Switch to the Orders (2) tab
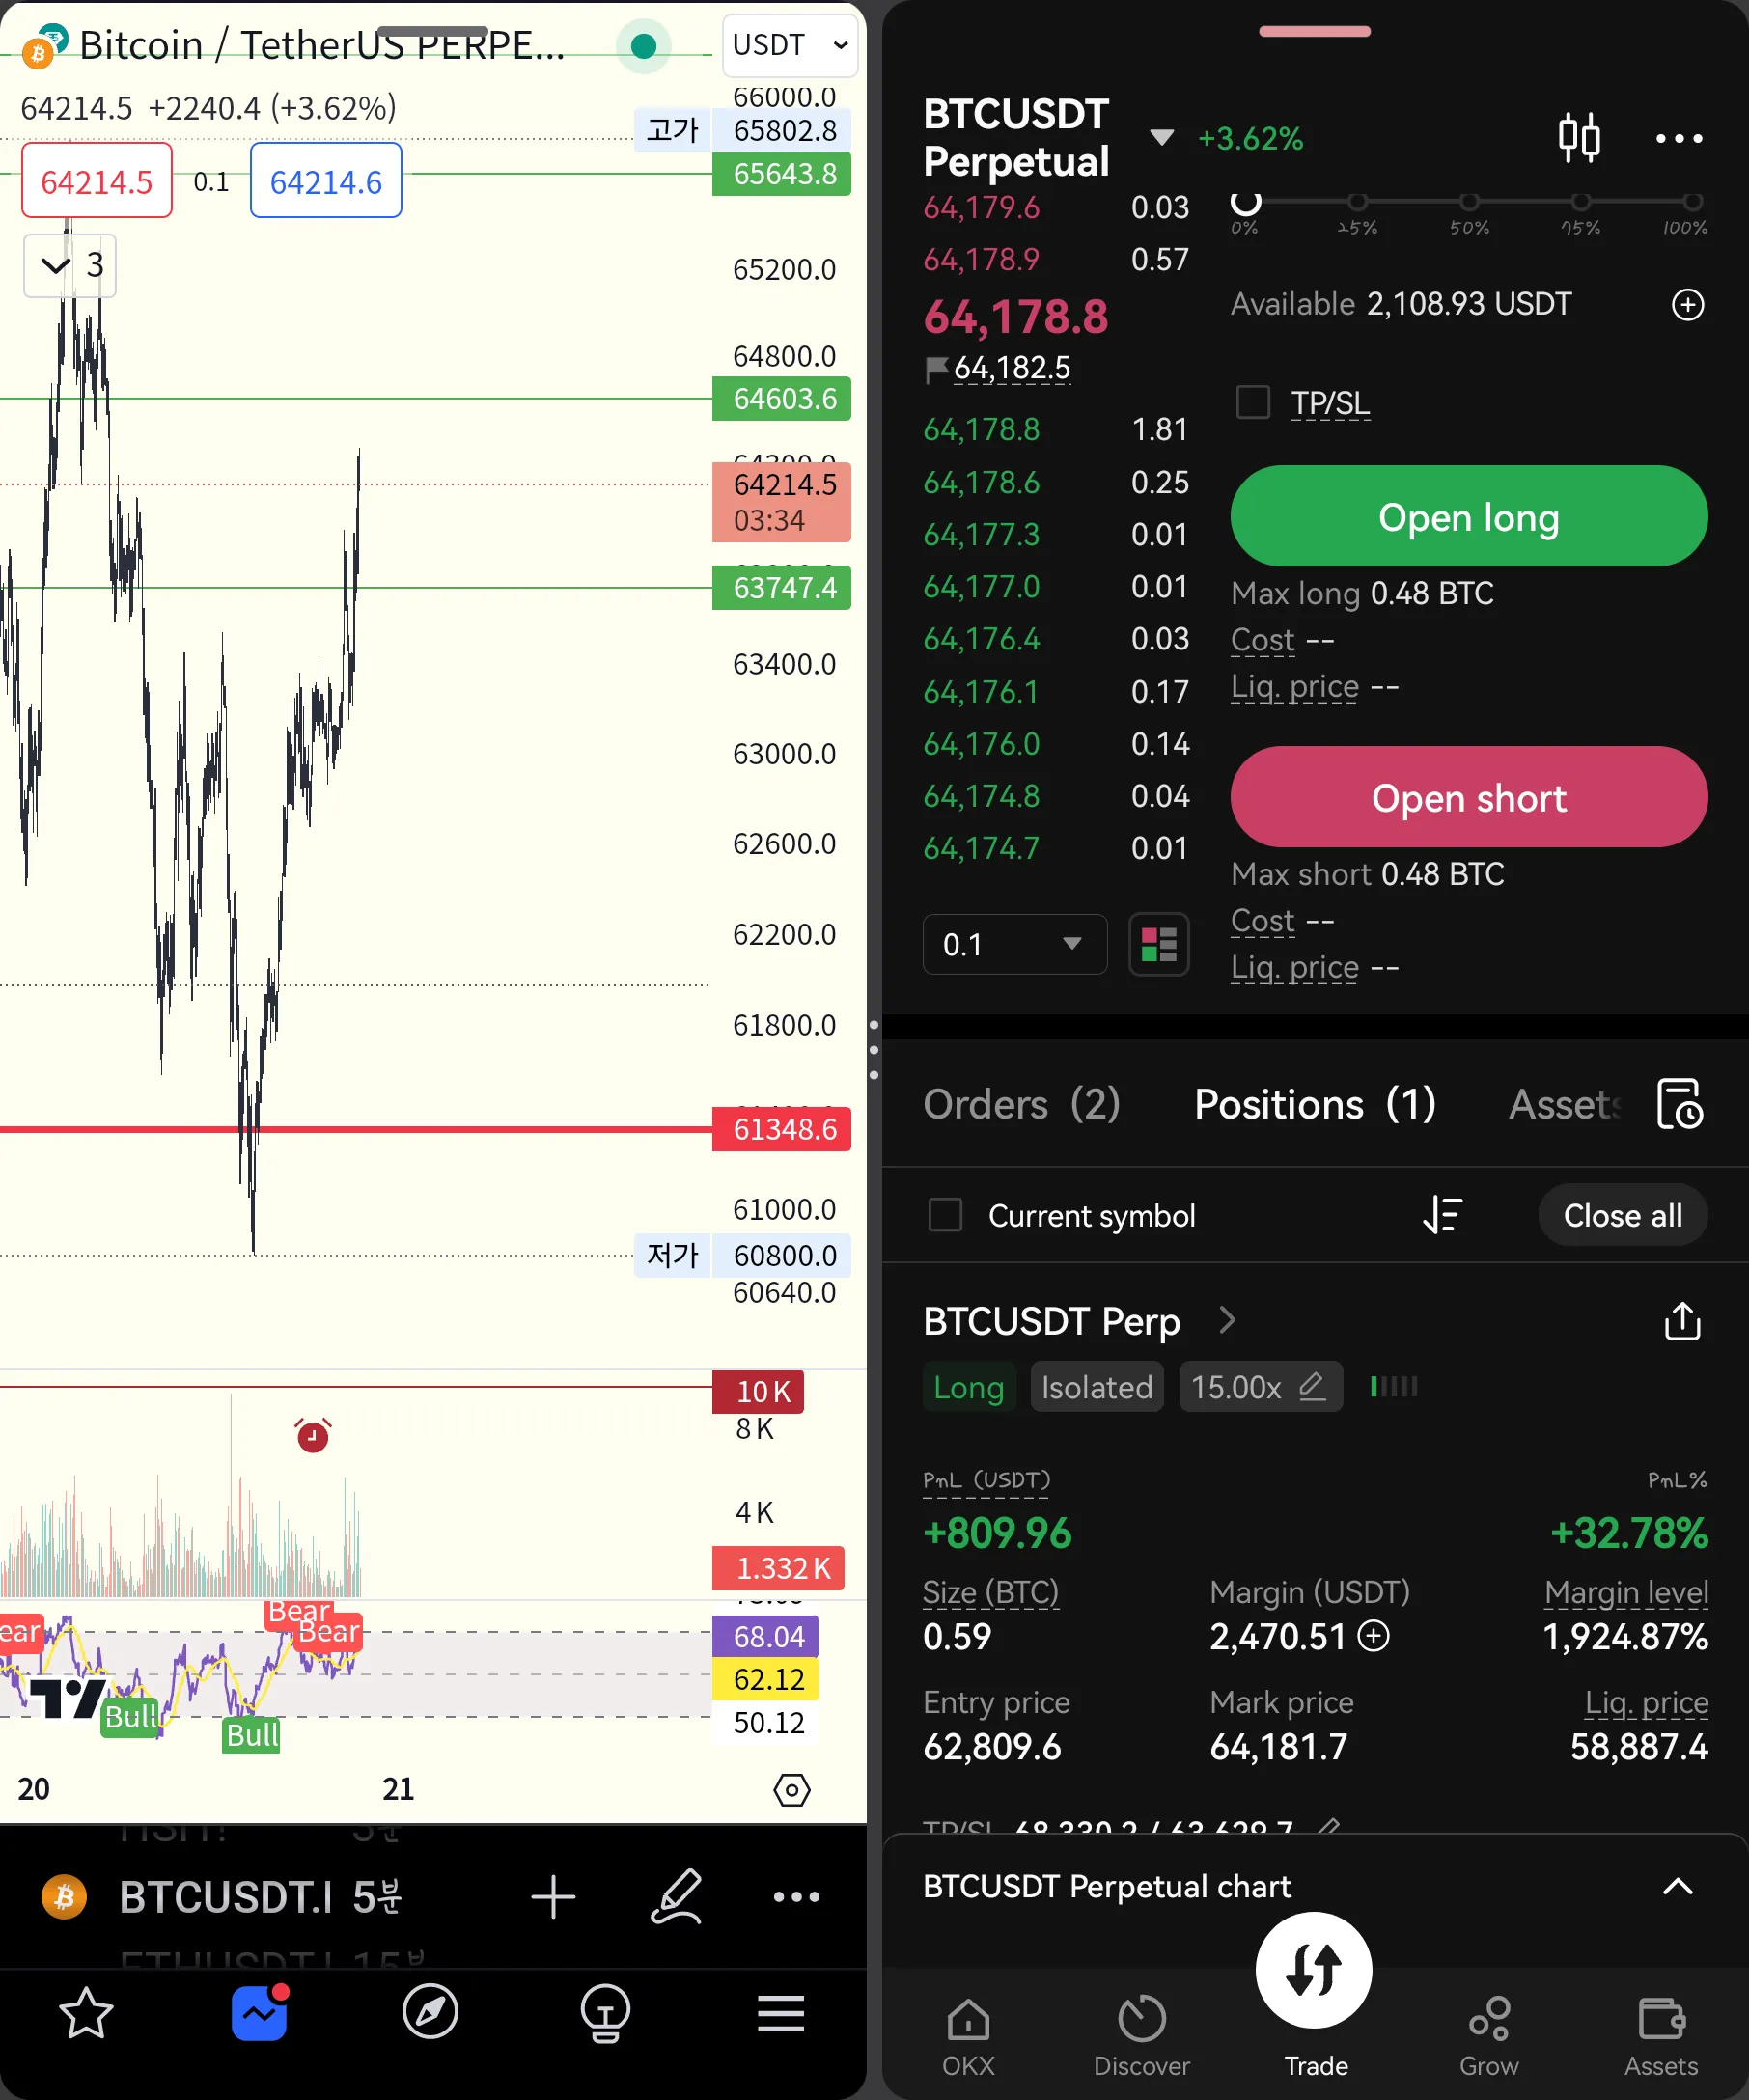 coord(1021,1104)
